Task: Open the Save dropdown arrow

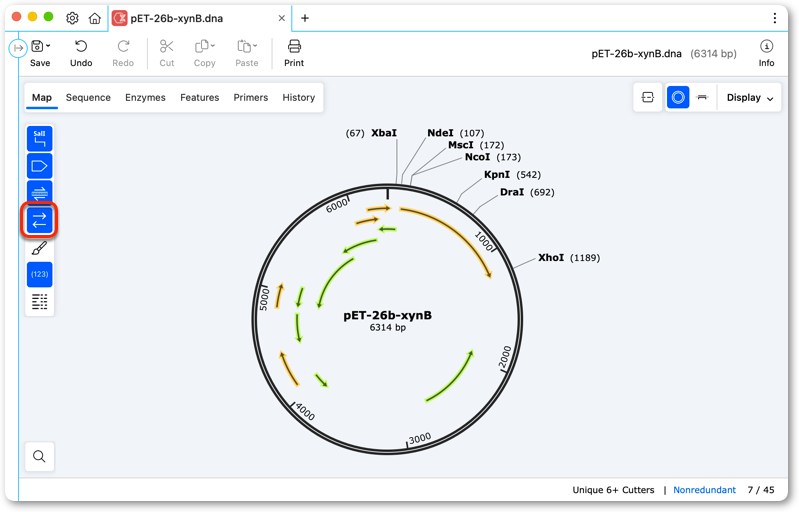Action: click(x=48, y=46)
